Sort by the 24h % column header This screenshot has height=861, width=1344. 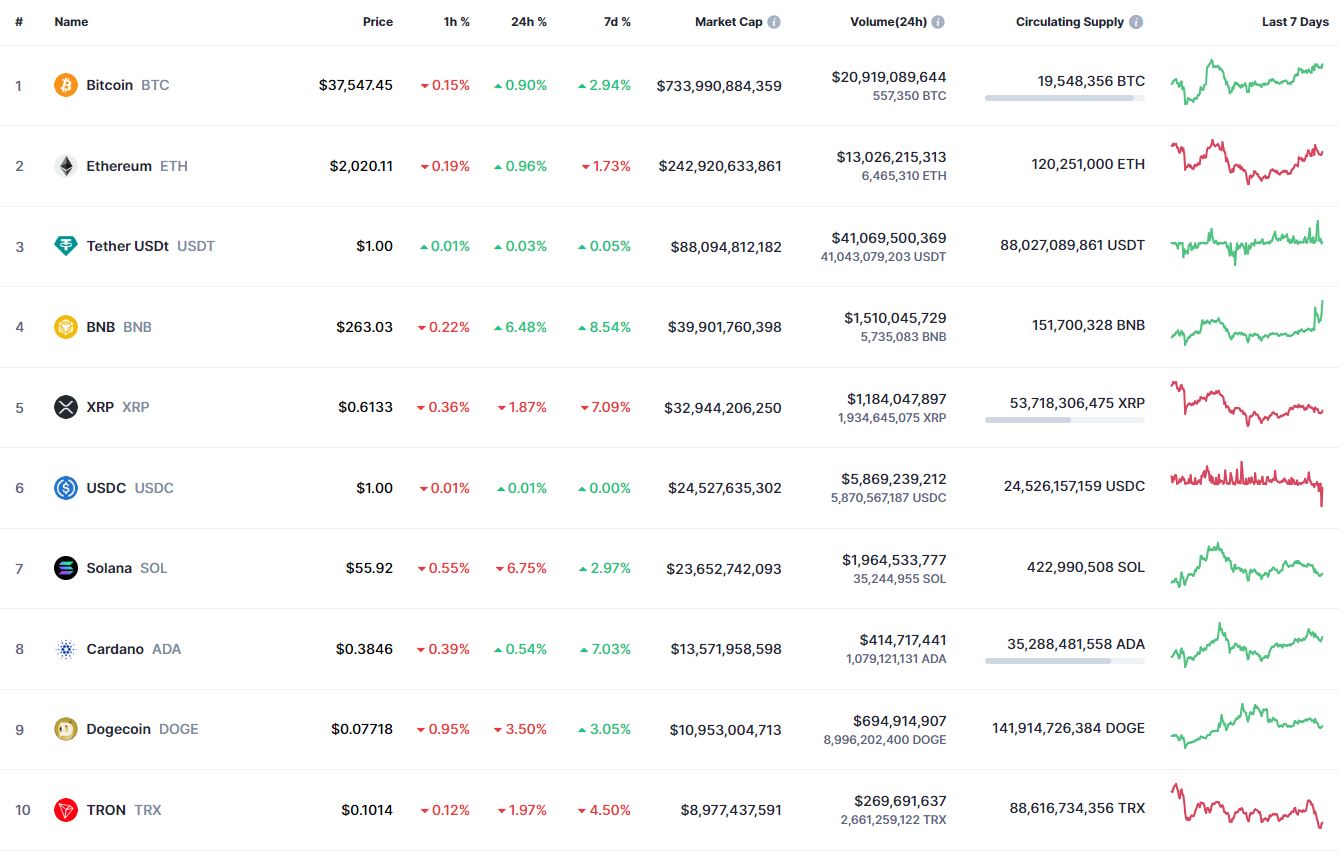528,22
